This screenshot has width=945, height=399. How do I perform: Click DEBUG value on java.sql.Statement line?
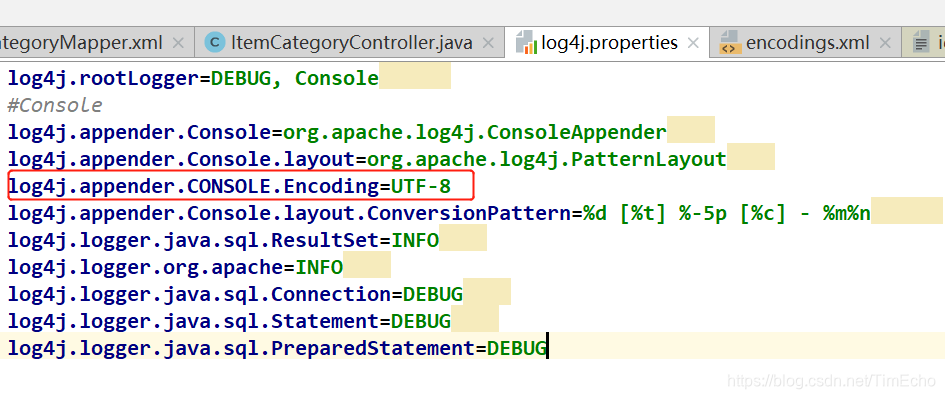pos(421,321)
